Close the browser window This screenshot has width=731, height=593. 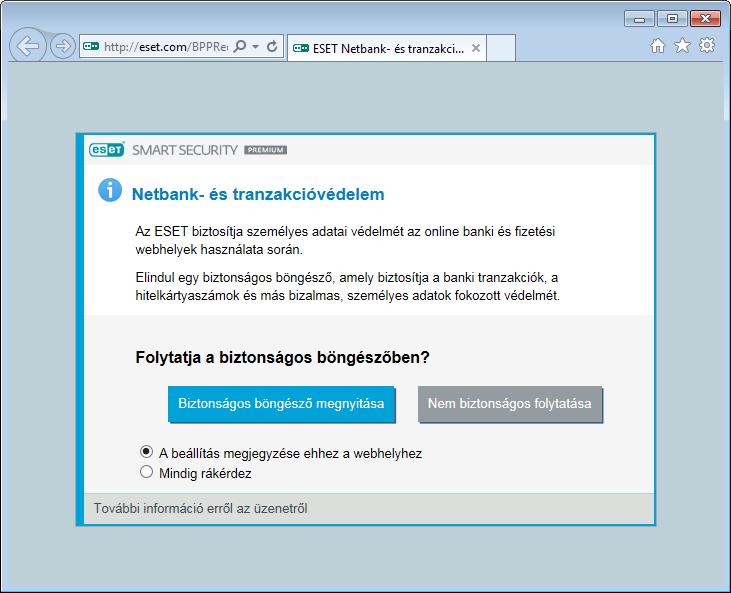[x=705, y=19]
